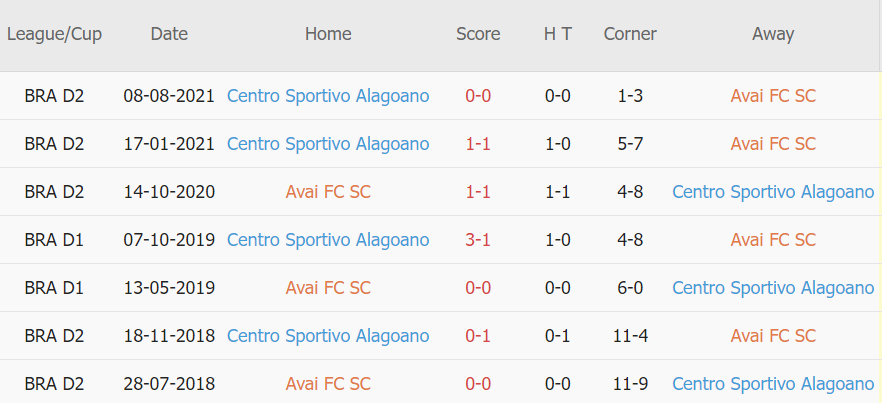Select the Corner column header
The image size is (882, 403).
[x=630, y=34]
